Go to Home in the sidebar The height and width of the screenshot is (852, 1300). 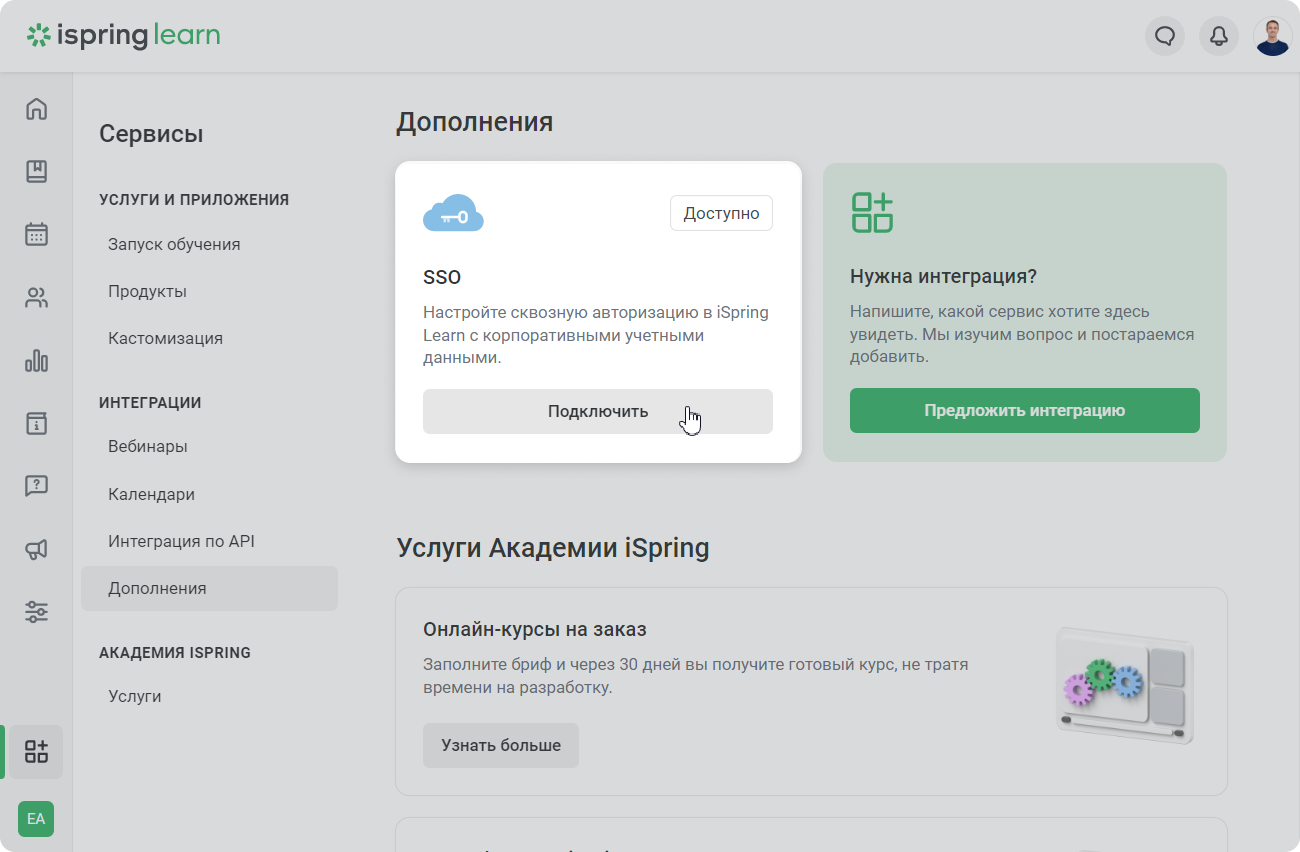37,109
